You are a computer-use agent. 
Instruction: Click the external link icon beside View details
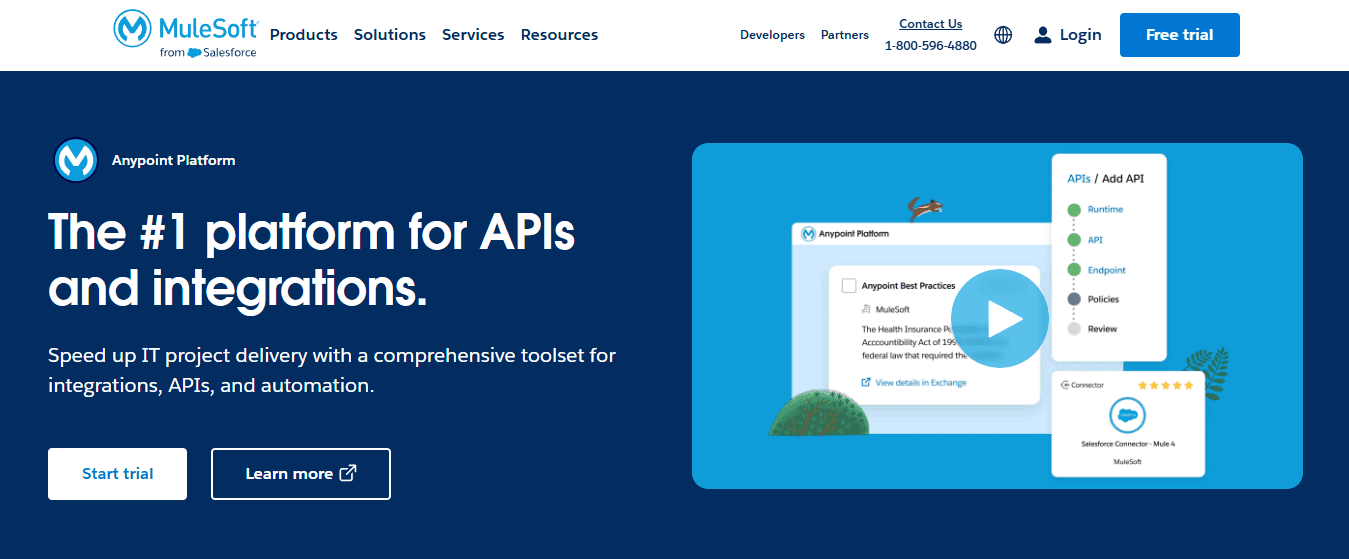coord(866,382)
